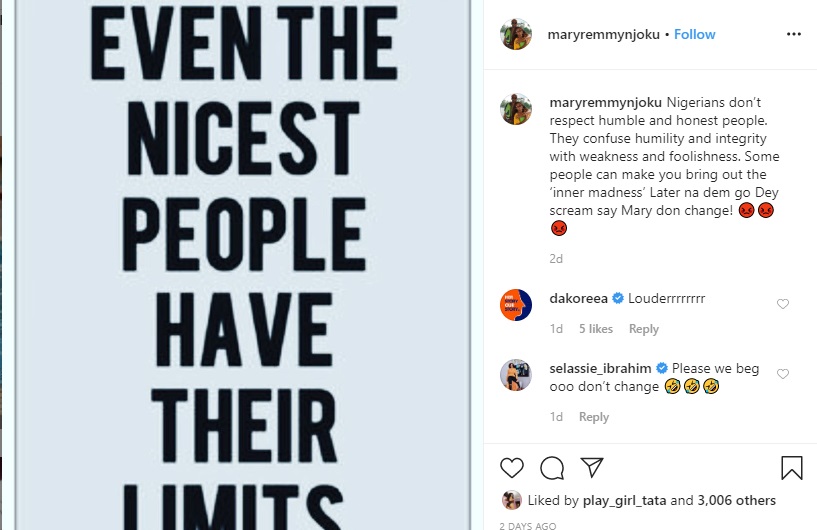
Task: Open caption author maryremmynjoku avatar
Action: (x=516, y=109)
